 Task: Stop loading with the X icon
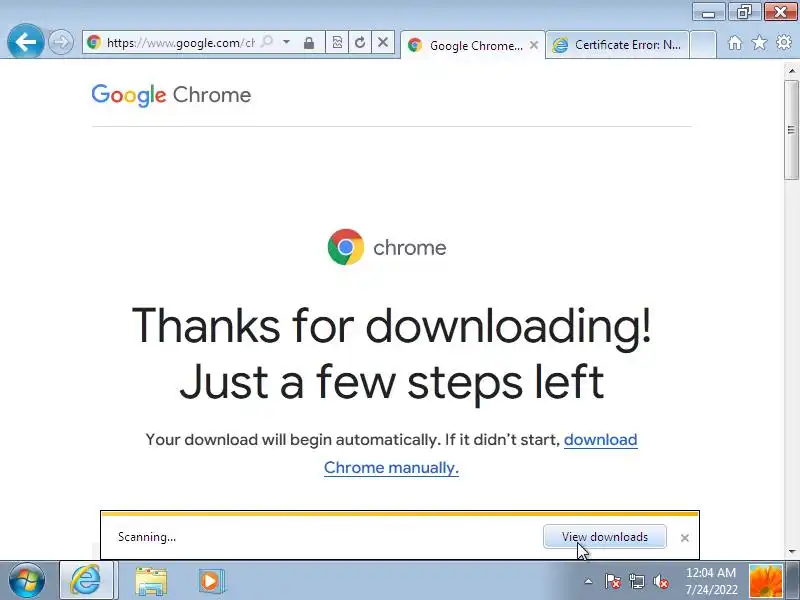[383, 42]
